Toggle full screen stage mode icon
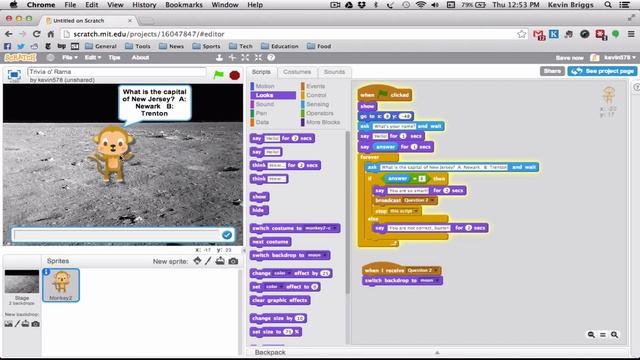Viewport: 640px width, 360px height. (x=14, y=74)
